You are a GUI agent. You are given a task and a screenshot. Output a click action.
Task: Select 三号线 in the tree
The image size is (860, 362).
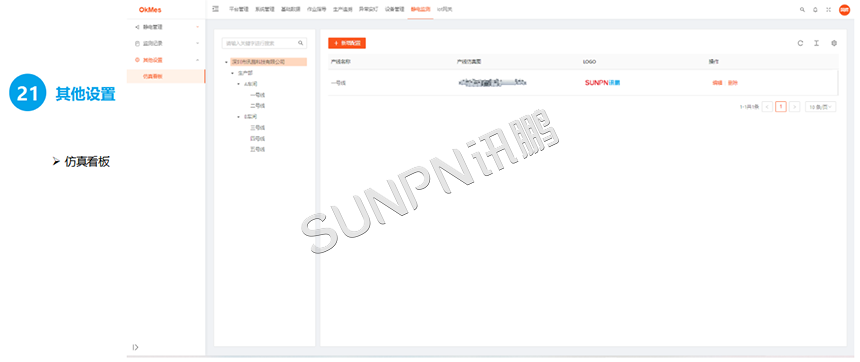coord(257,128)
